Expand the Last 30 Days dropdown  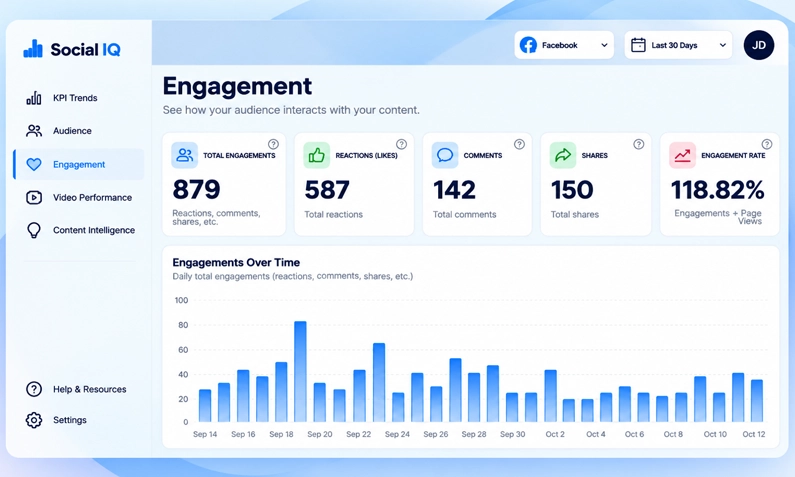point(678,45)
